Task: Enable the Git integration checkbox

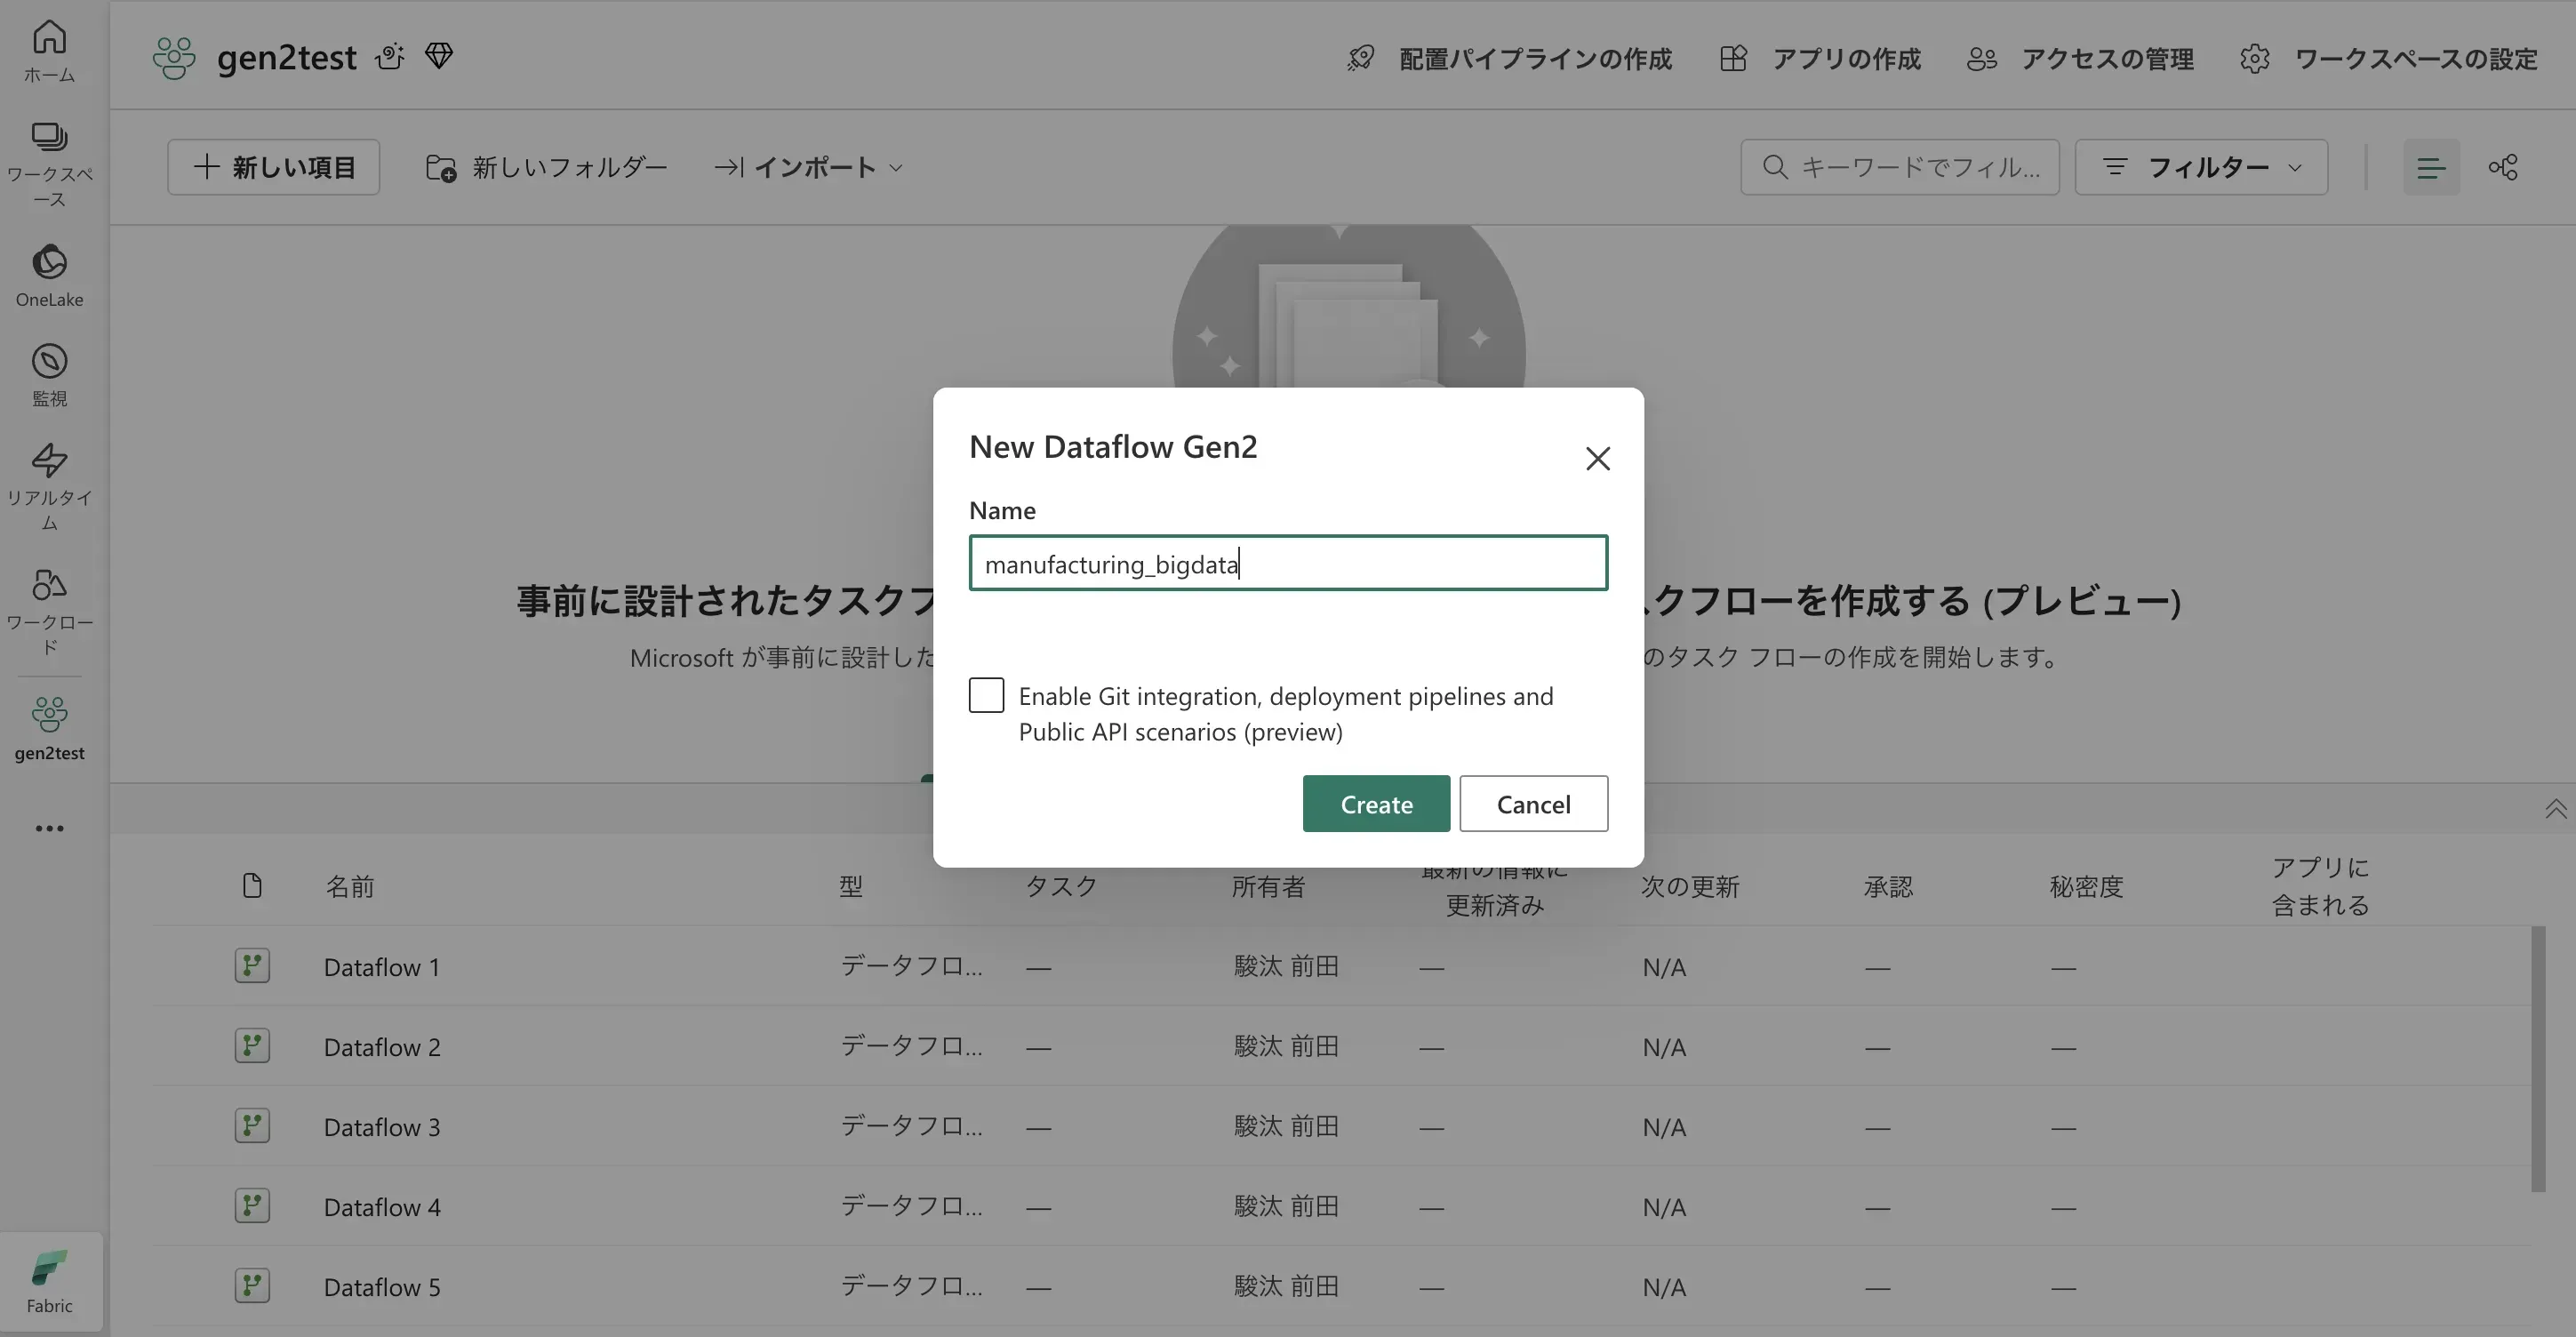Action: (986, 695)
